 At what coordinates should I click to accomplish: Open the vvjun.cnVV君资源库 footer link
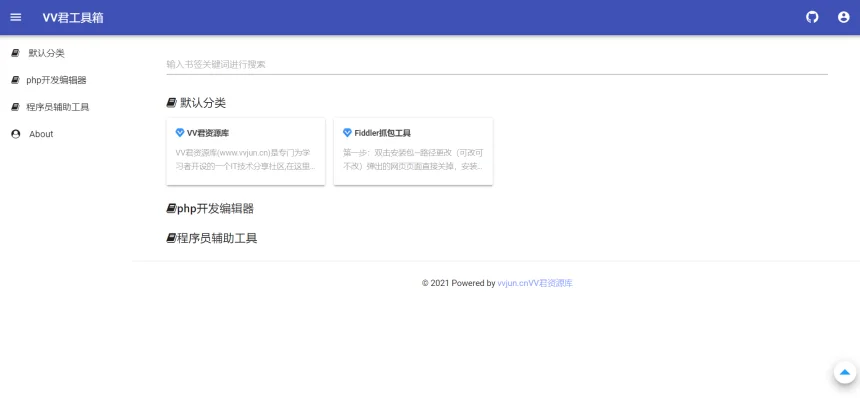tap(535, 283)
